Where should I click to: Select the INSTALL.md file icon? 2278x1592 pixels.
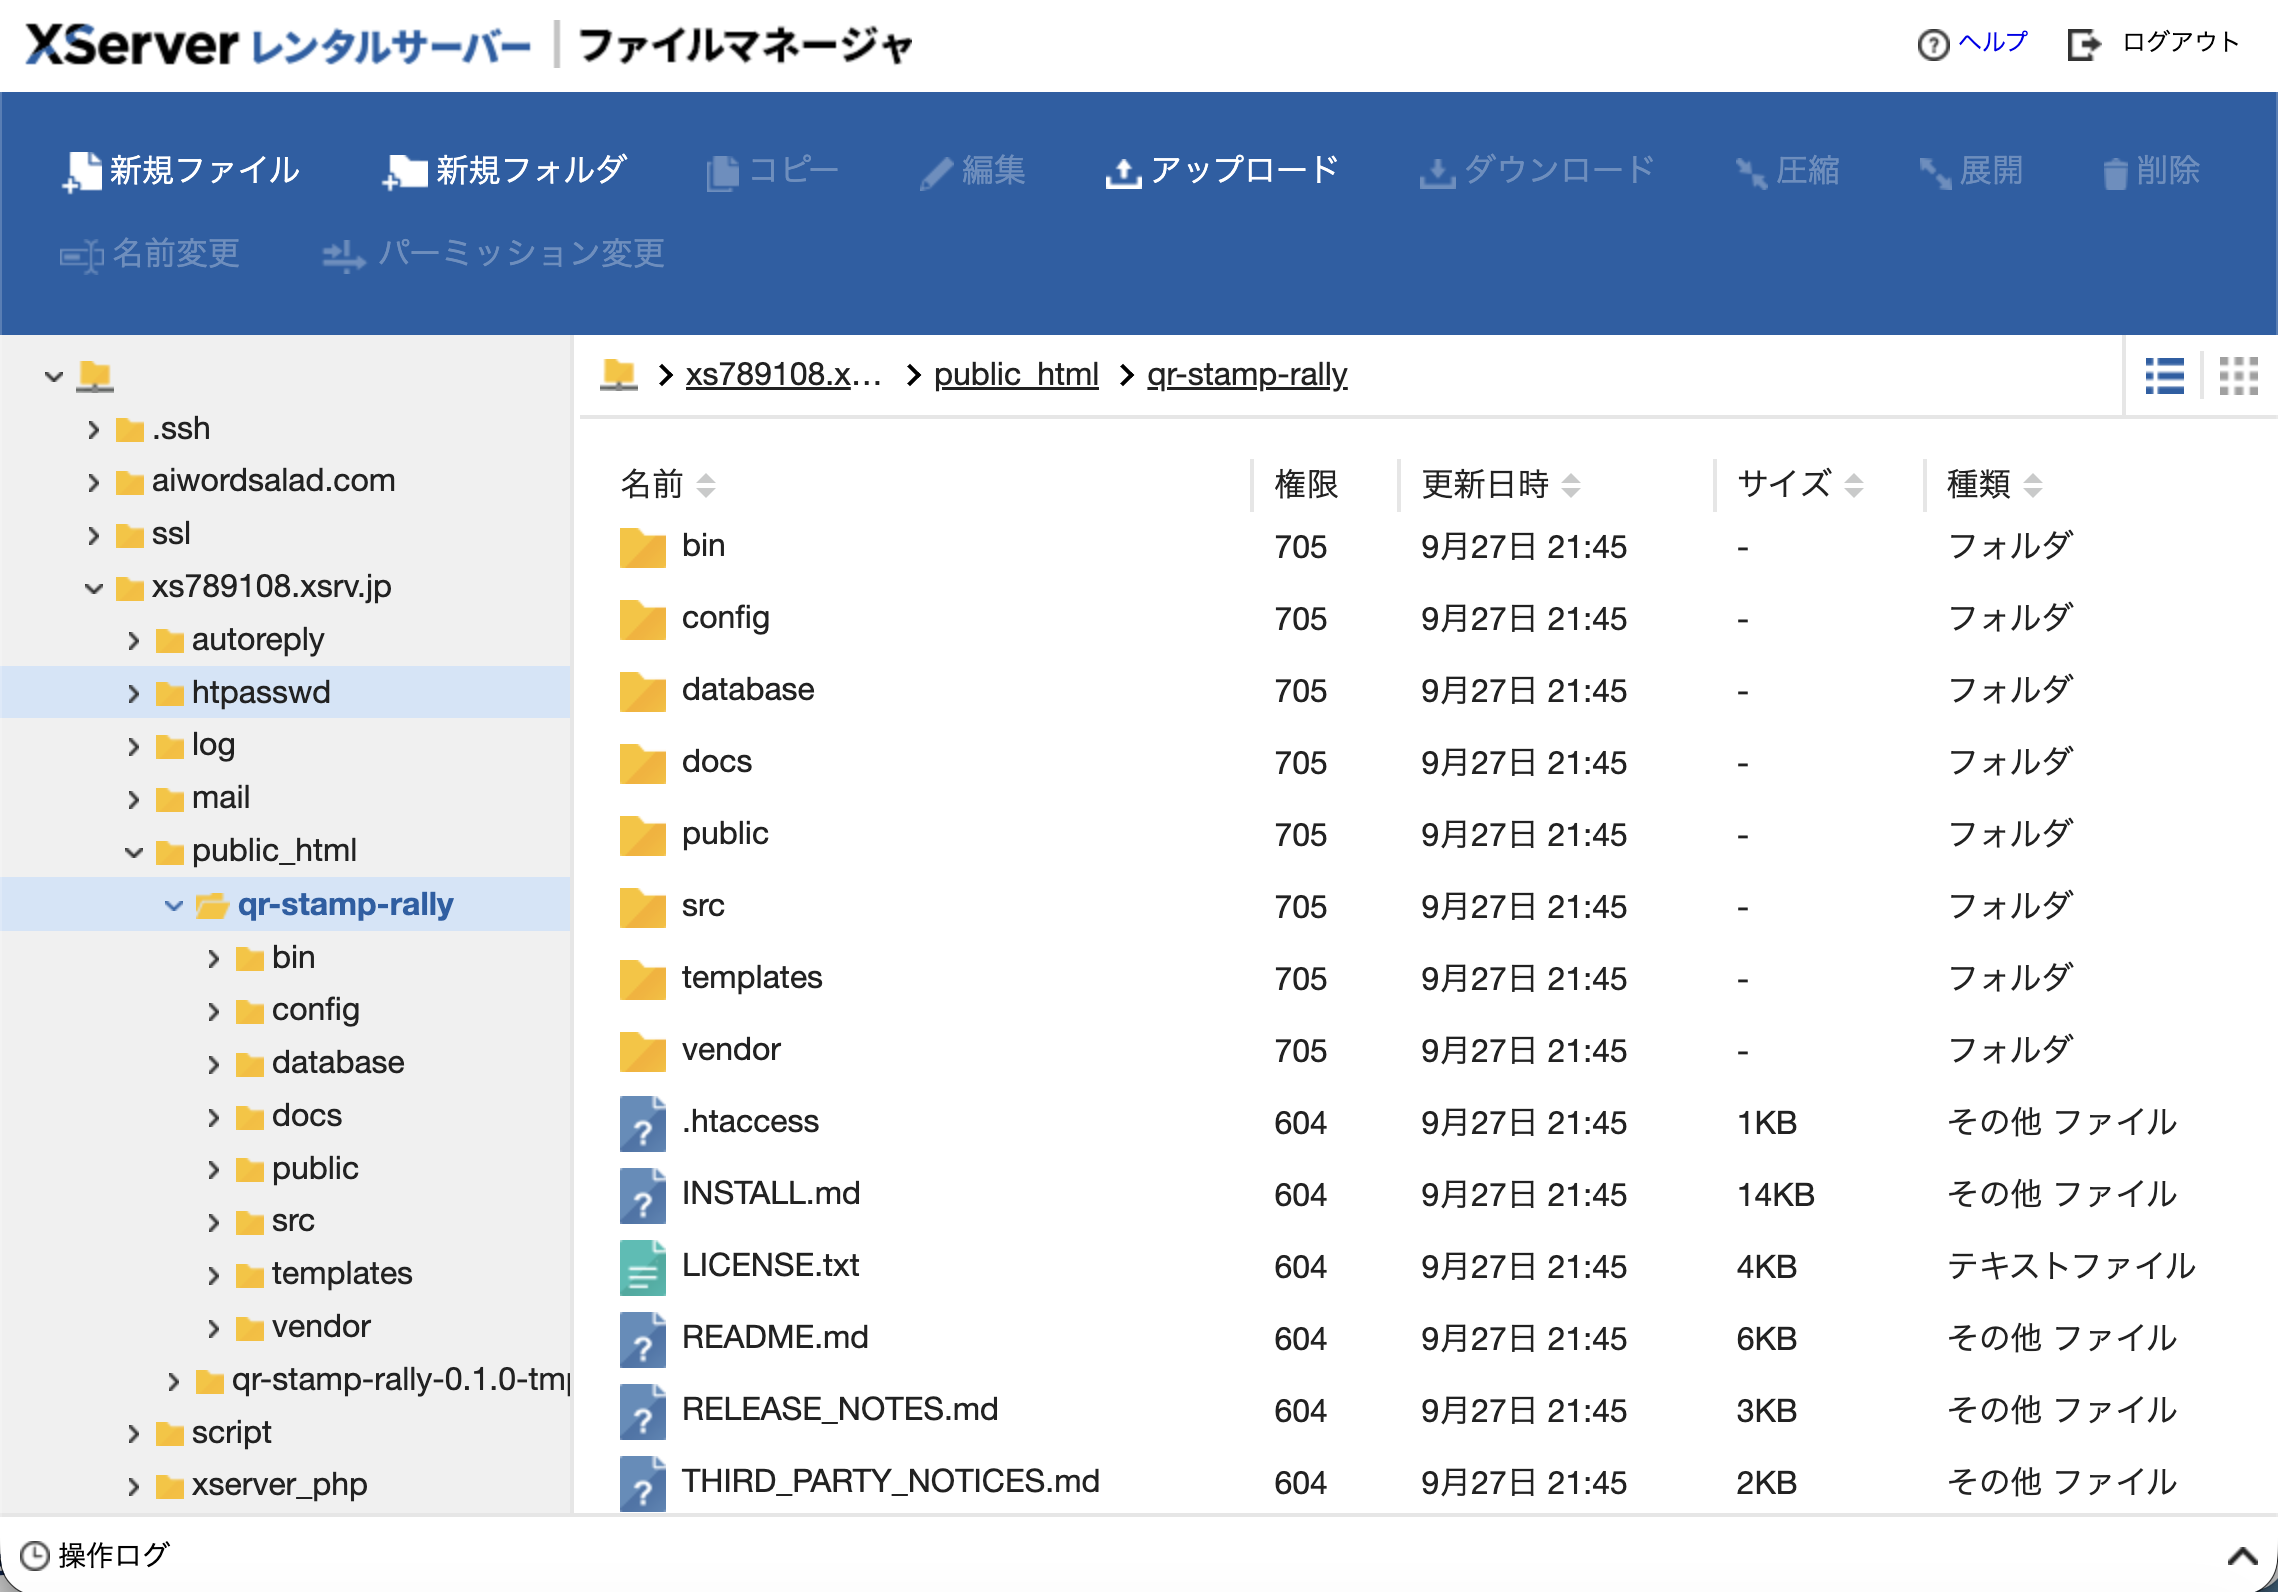click(643, 1194)
